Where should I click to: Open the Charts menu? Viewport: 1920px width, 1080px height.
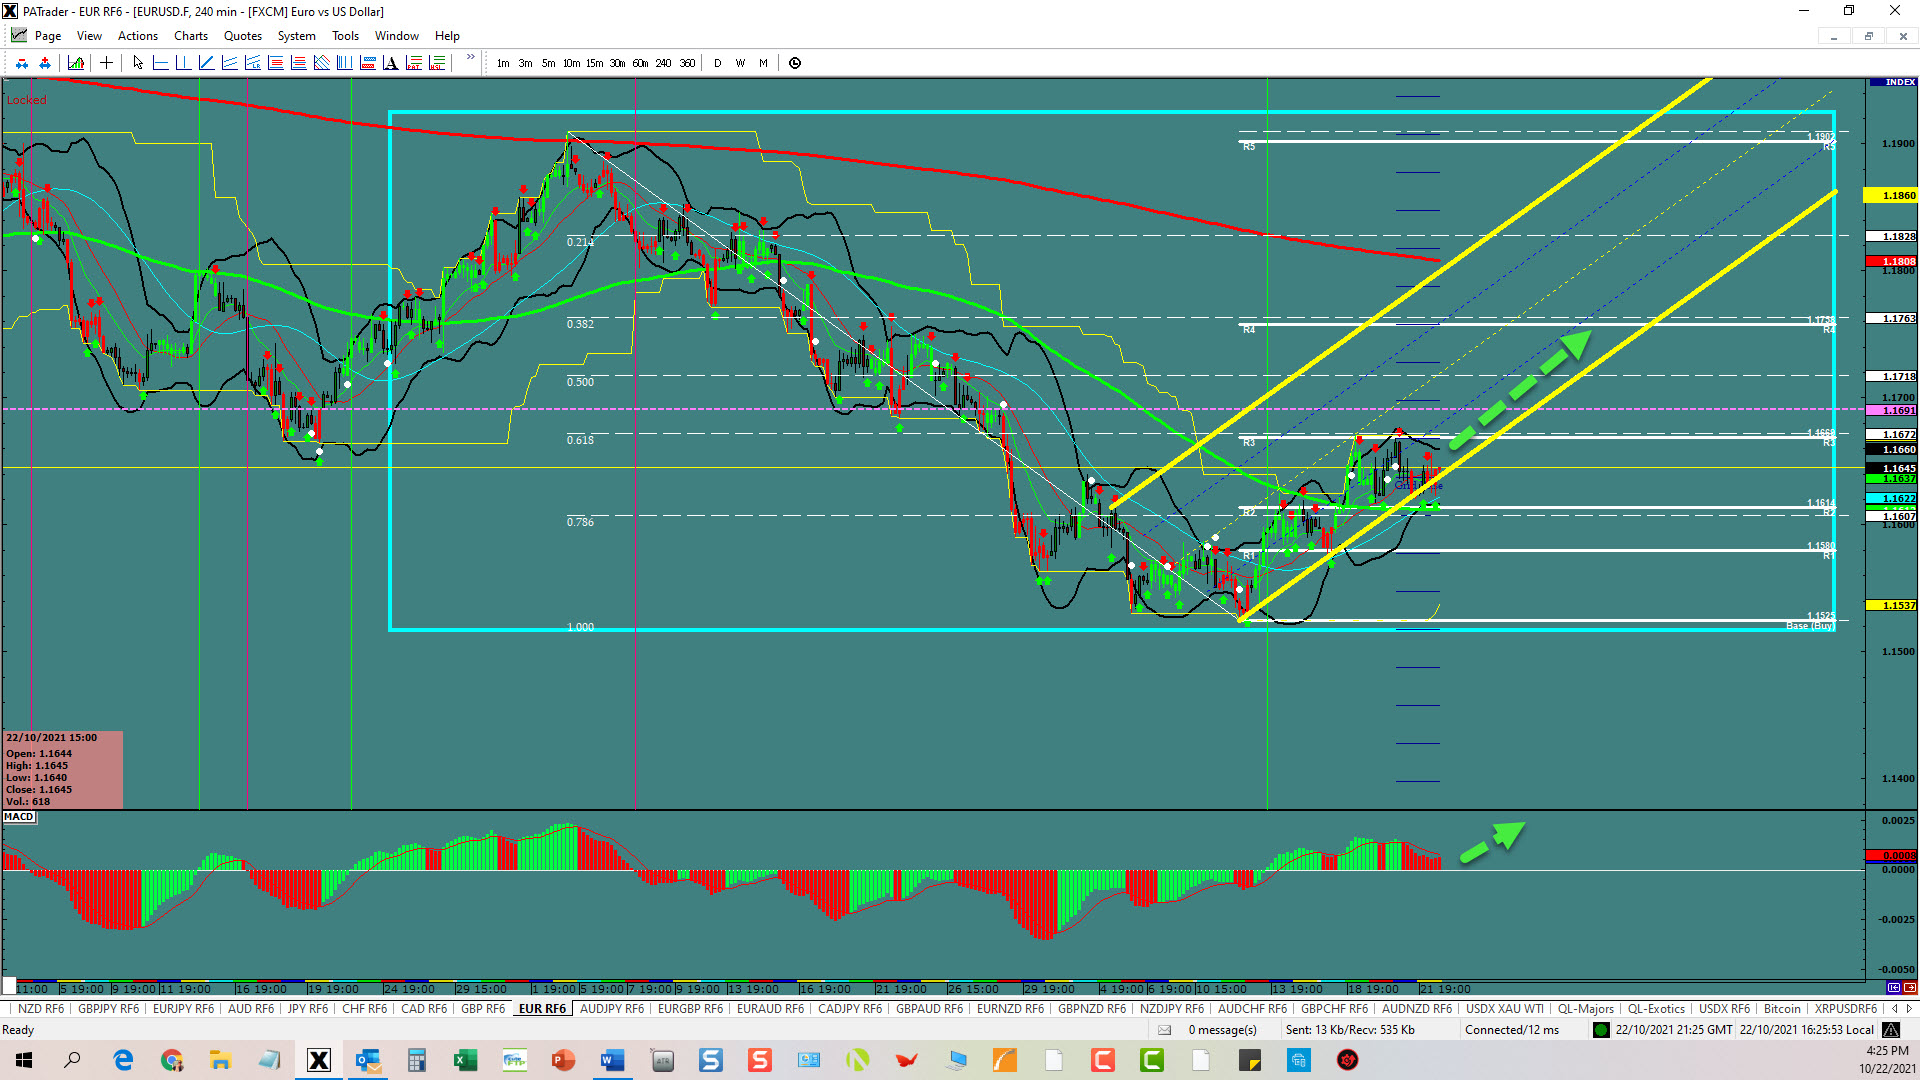(190, 36)
